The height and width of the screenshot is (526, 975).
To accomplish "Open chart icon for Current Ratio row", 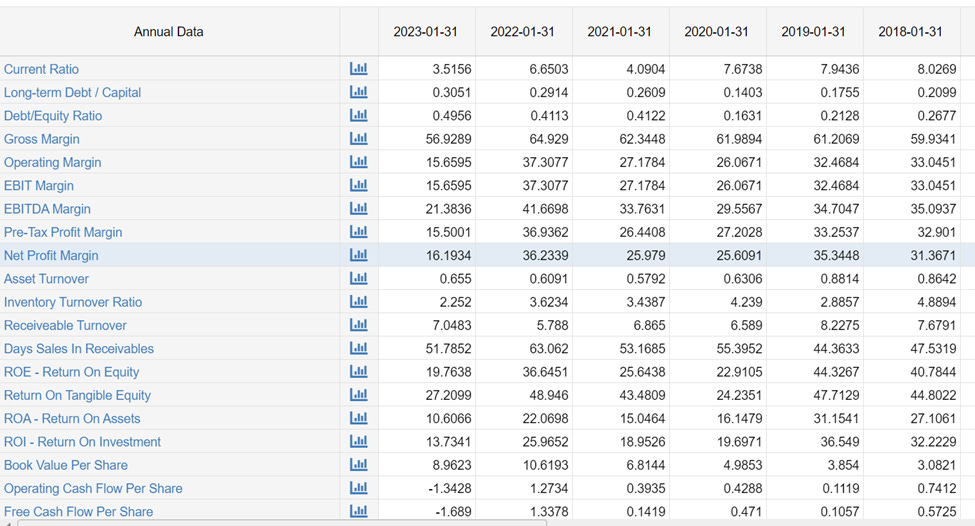I will (x=359, y=68).
